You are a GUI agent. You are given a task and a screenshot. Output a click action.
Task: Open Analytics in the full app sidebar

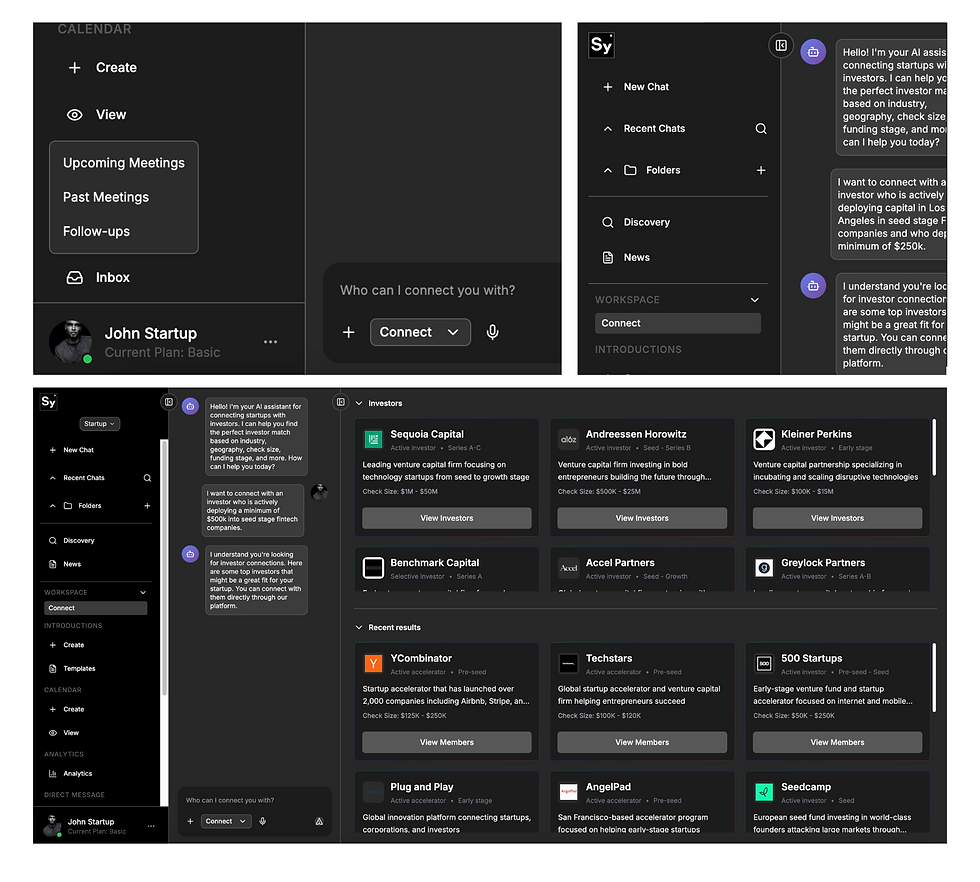(x=71, y=774)
